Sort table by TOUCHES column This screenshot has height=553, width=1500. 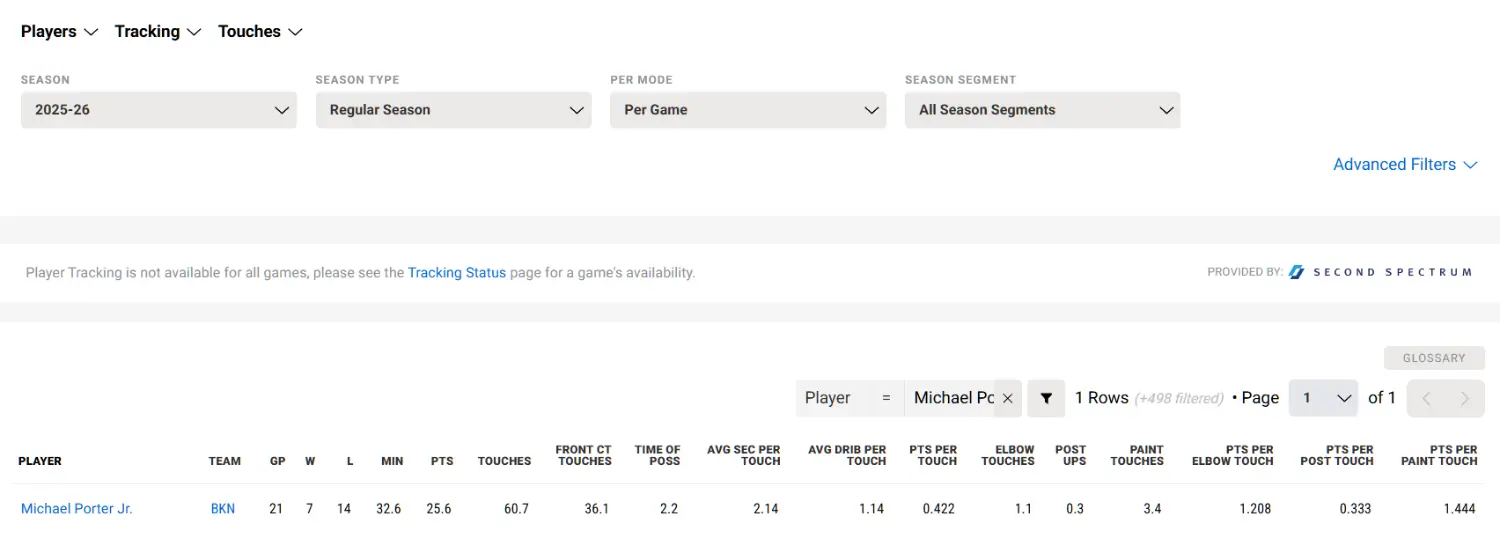pos(504,461)
